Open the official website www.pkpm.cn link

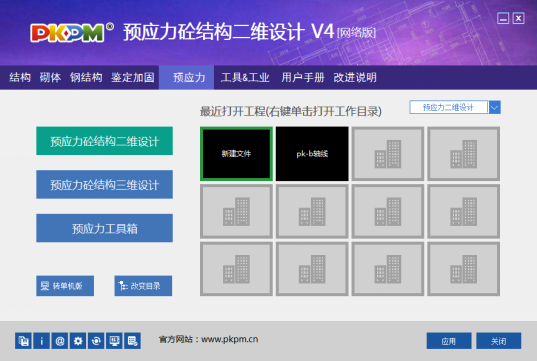tap(229, 339)
